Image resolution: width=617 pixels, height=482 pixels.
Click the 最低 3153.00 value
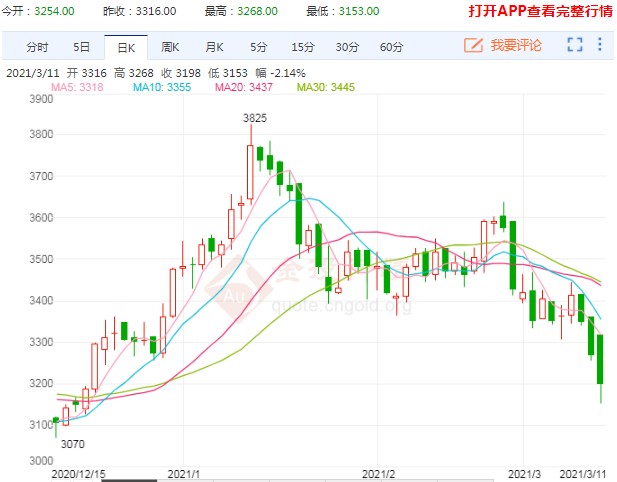[x=359, y=11]
